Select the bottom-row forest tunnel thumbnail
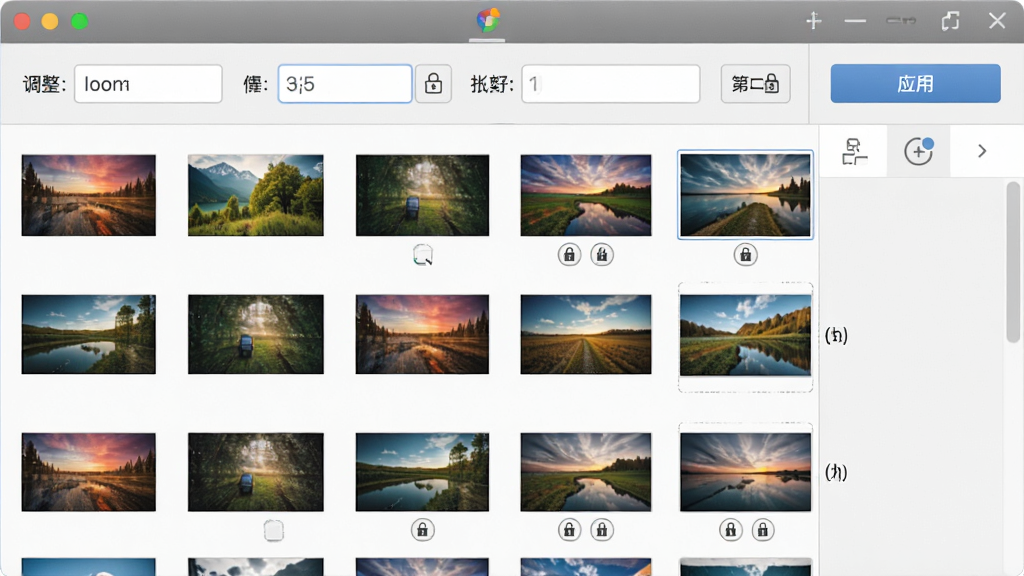The height and width of the screenshot is (576, 1024). pos(255,472)
